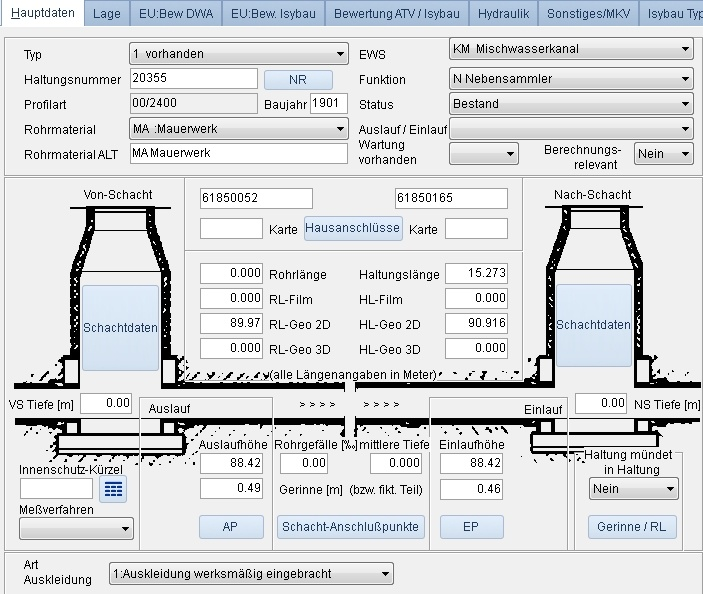The height and width of the screenshot is (594, 703).
Task: Expand the Rohrmaterial dropdown
Action: tap(238, 129)
